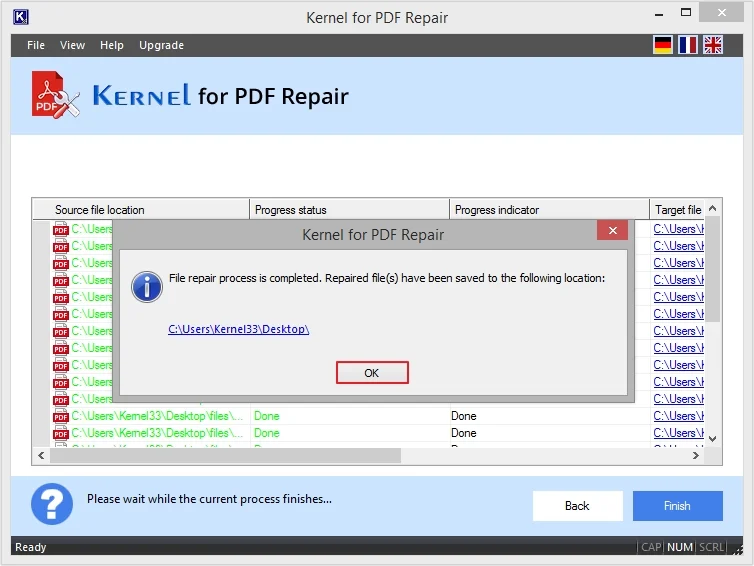Click PDF icon of tenth file row
Viewport: 754px width, 566px height.
point(61,382)
